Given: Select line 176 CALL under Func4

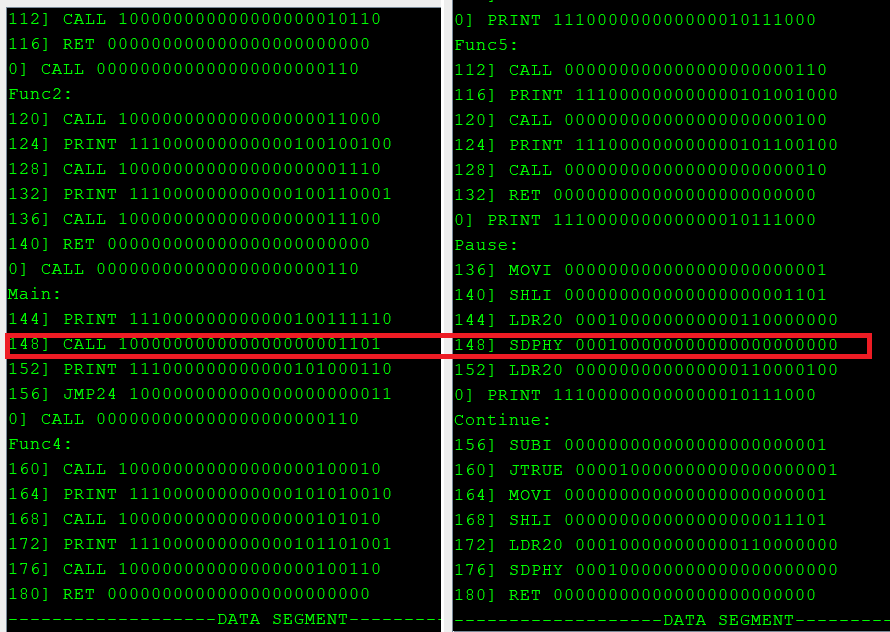Looking at the screenshot, I should pyautogui.click(x=194, y=568).
